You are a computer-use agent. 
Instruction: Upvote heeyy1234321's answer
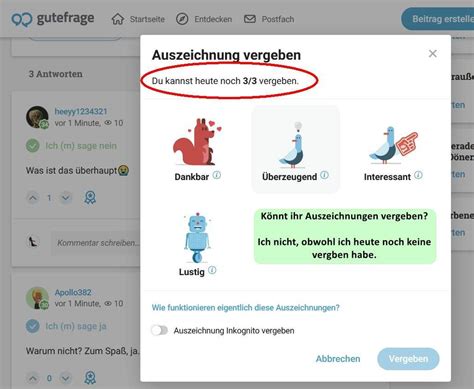pos(33,198)
